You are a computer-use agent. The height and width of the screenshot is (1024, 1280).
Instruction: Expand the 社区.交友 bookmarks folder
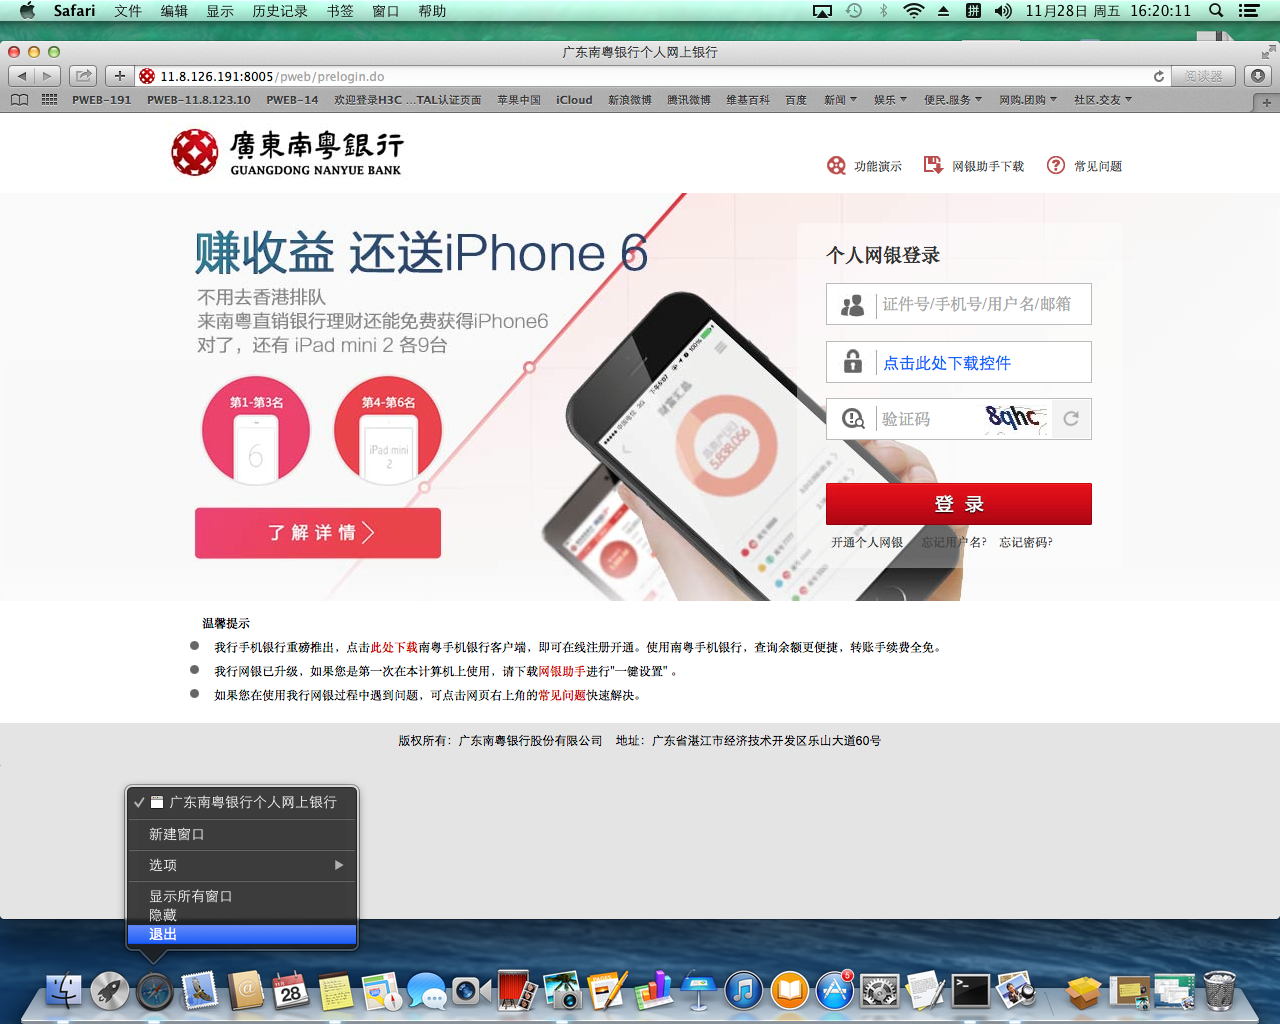click(1103, 100)
